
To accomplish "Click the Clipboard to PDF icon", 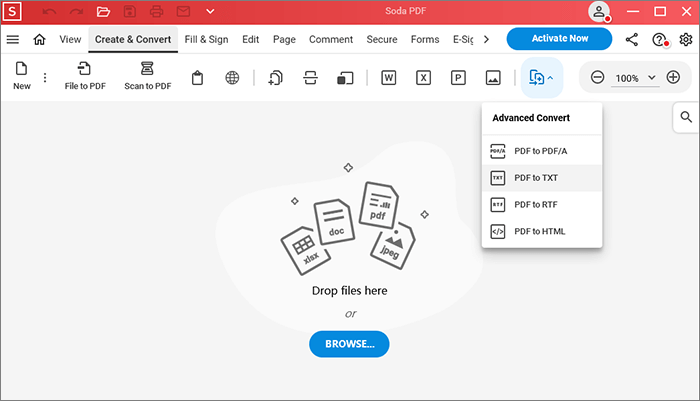I will (198, 78).
